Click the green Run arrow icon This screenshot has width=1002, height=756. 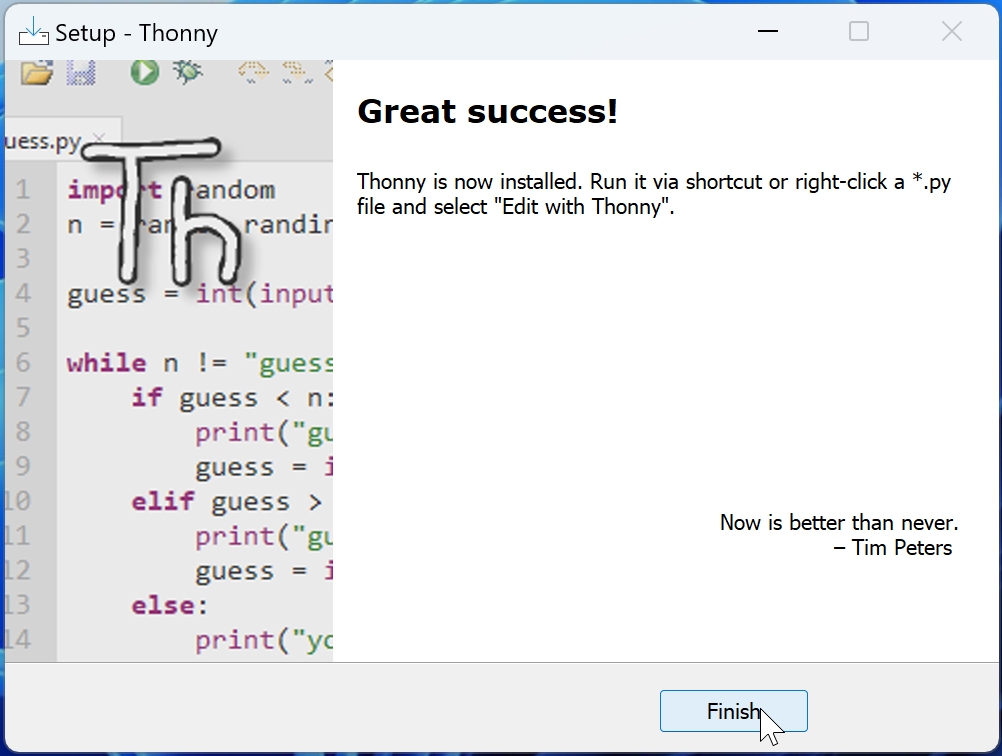click(145, 72)
